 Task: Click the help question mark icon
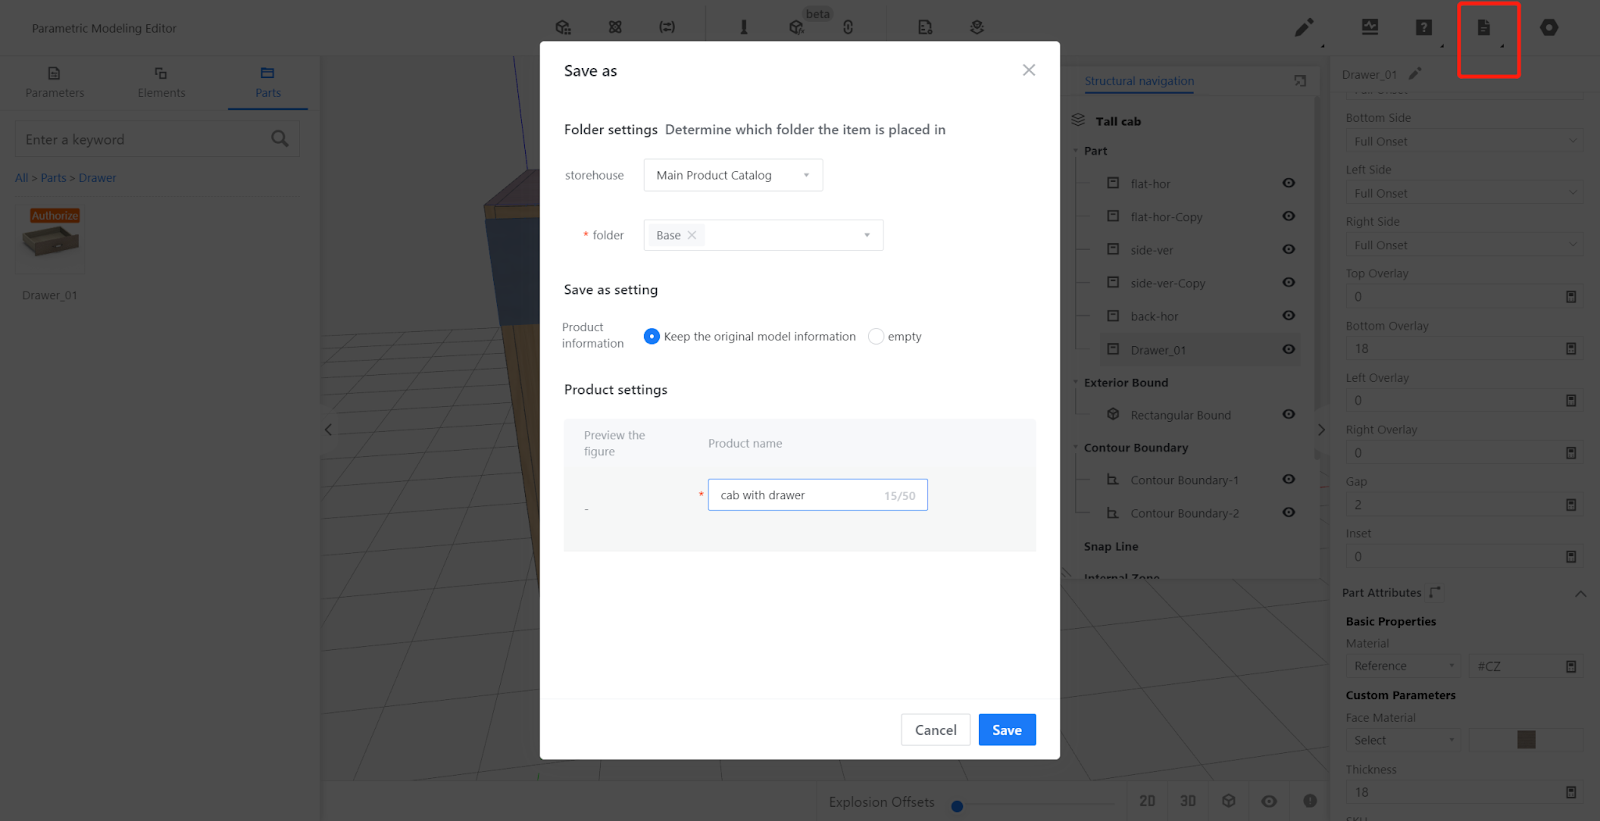click(1423, 28)
